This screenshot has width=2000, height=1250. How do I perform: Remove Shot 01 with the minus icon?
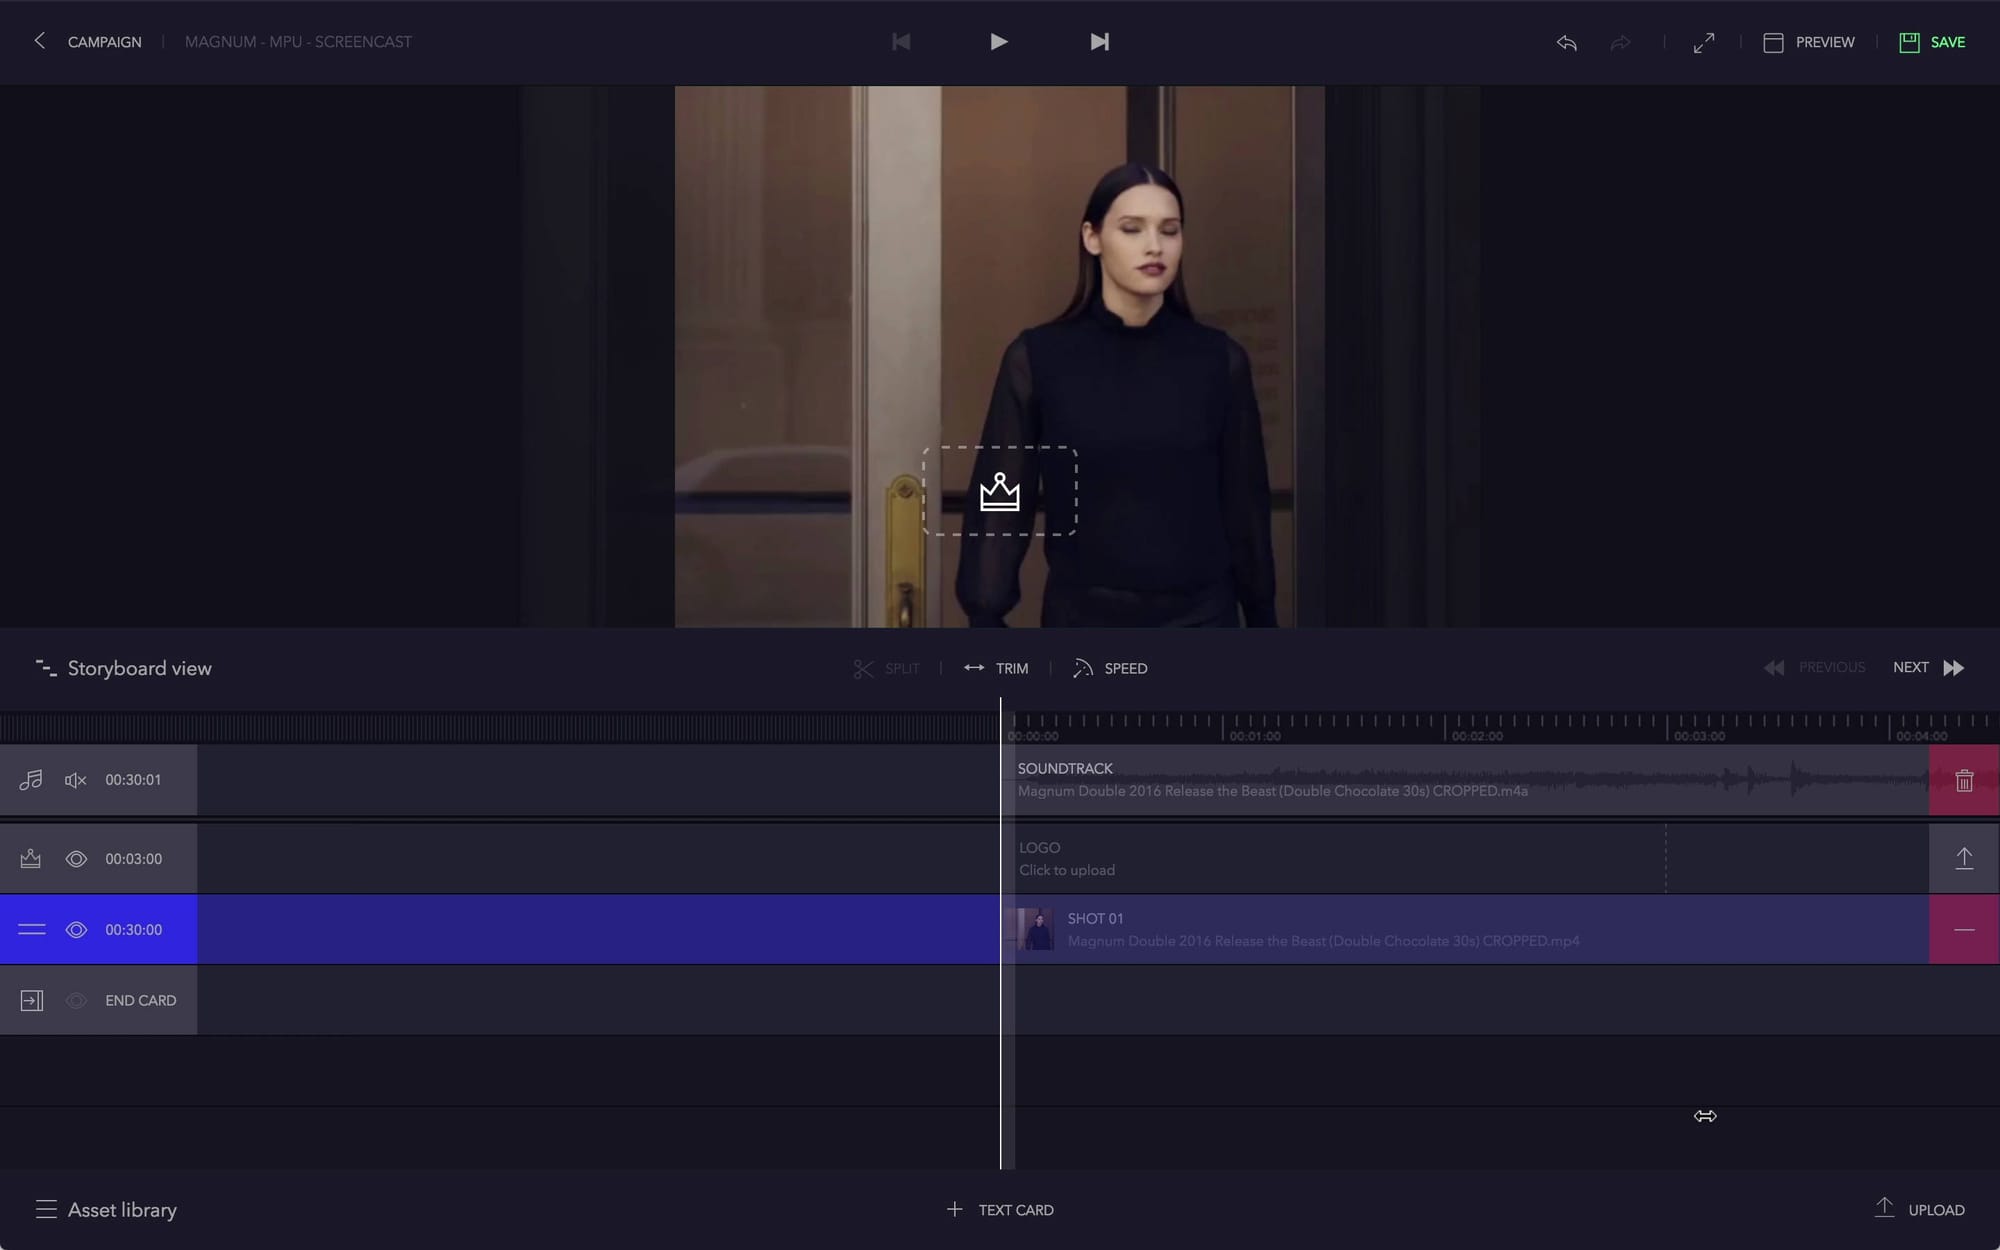1964,930
